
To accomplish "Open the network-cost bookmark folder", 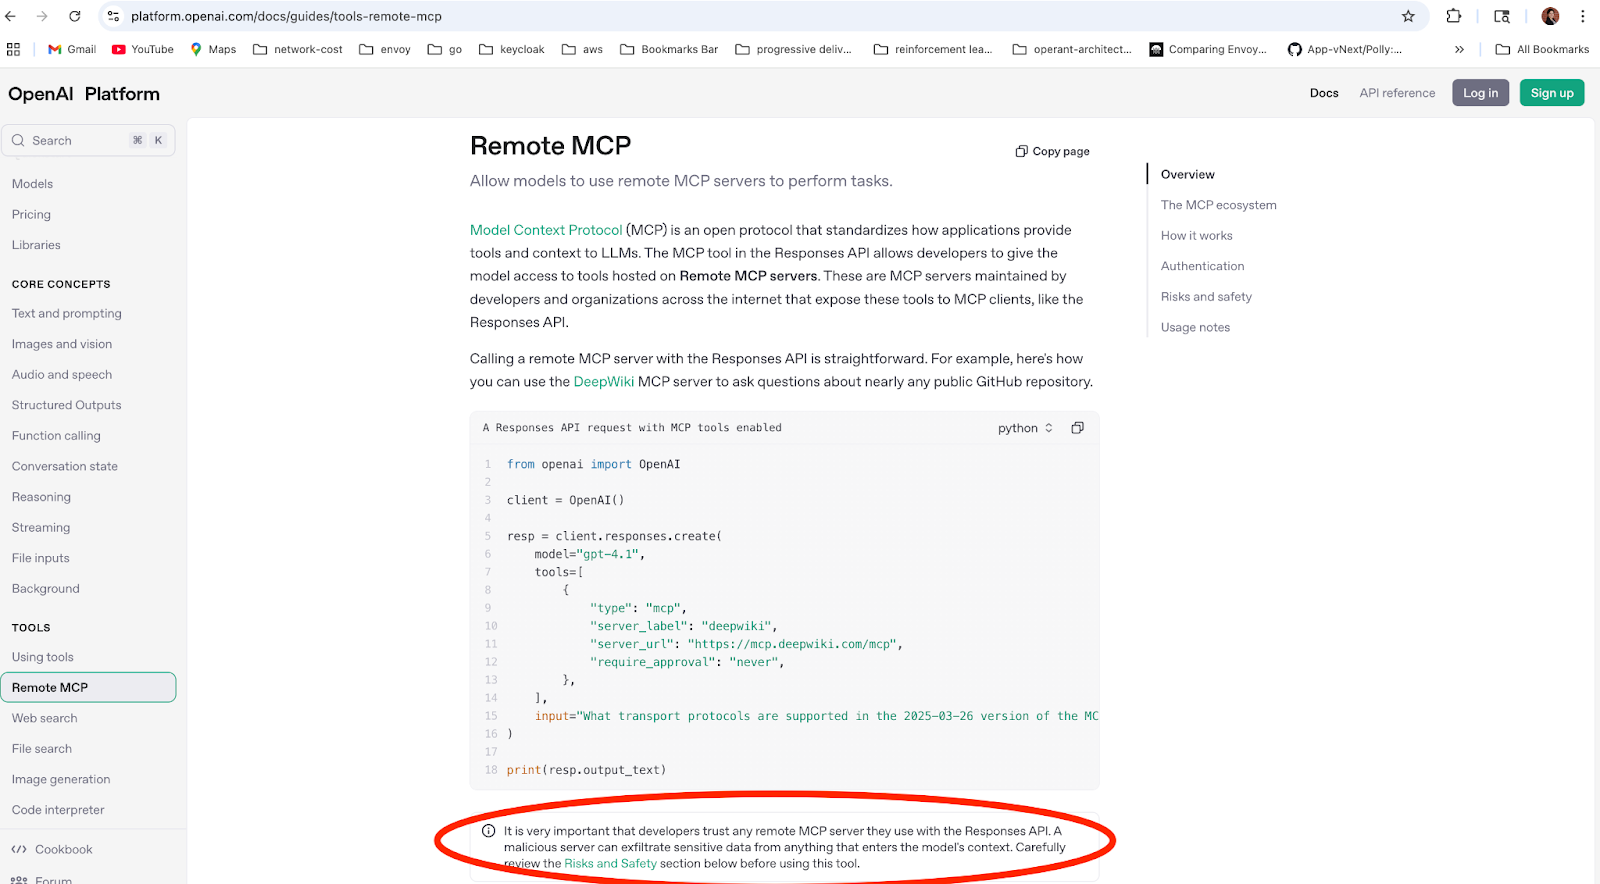I will point(298,49).
